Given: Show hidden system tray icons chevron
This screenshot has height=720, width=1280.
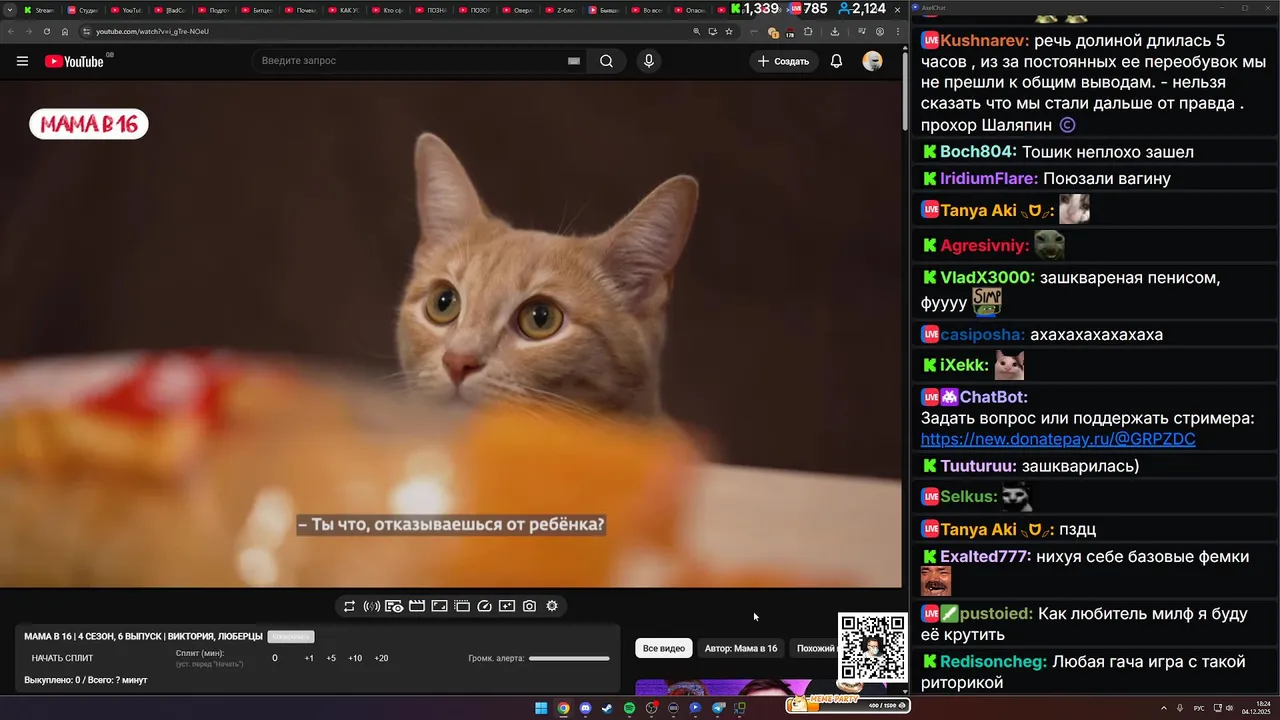Looking at the screenshot, I should click(1165, 708).
